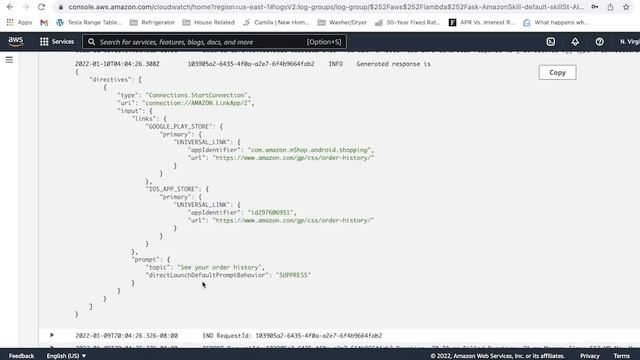
Task: Open the N. Virginia region selector
Action: click(629, 42)
